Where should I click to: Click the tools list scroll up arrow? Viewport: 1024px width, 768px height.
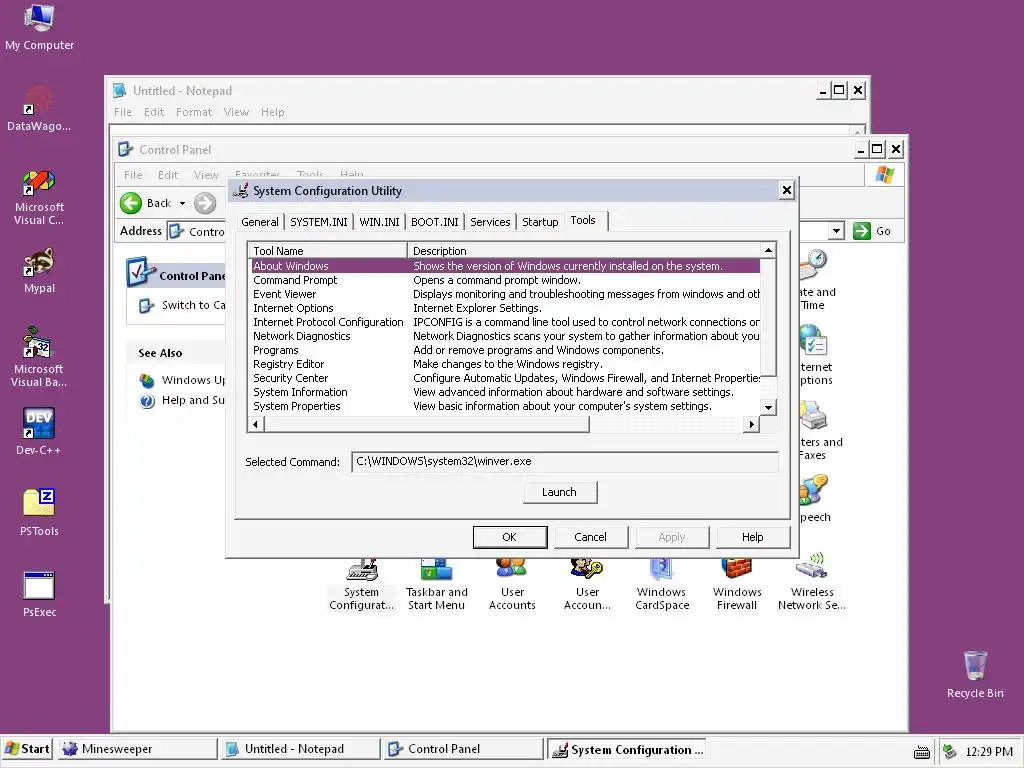[x=769, y=251]
